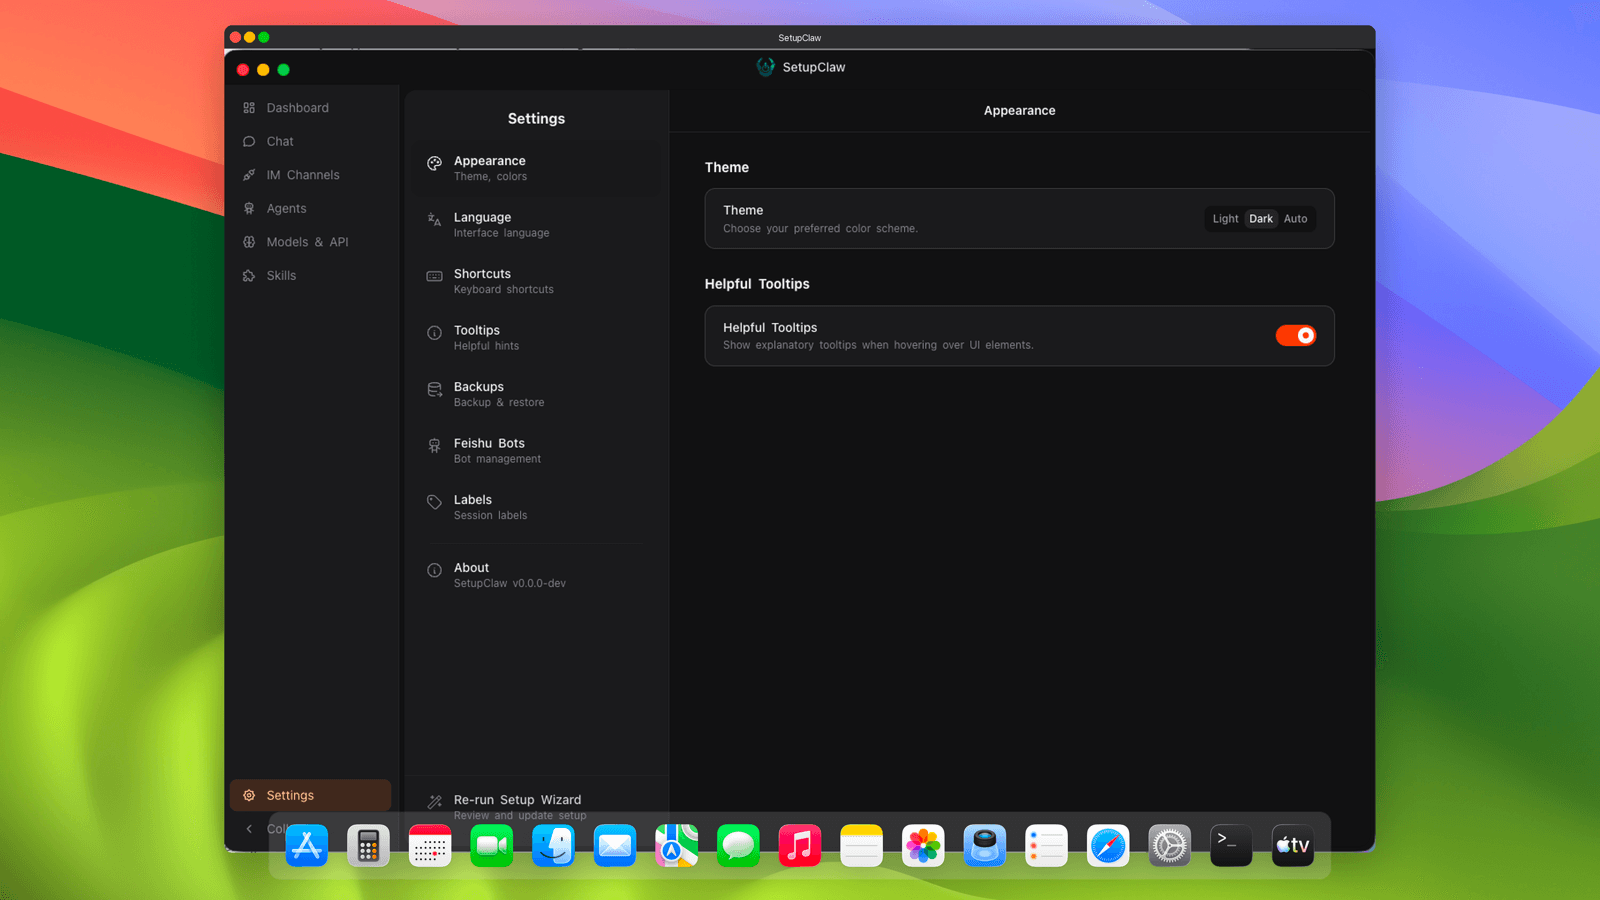Image resolution: width=1600 pixels, height=900 pixels.
Task: Open Language settings category
Action: coord(537,225)
